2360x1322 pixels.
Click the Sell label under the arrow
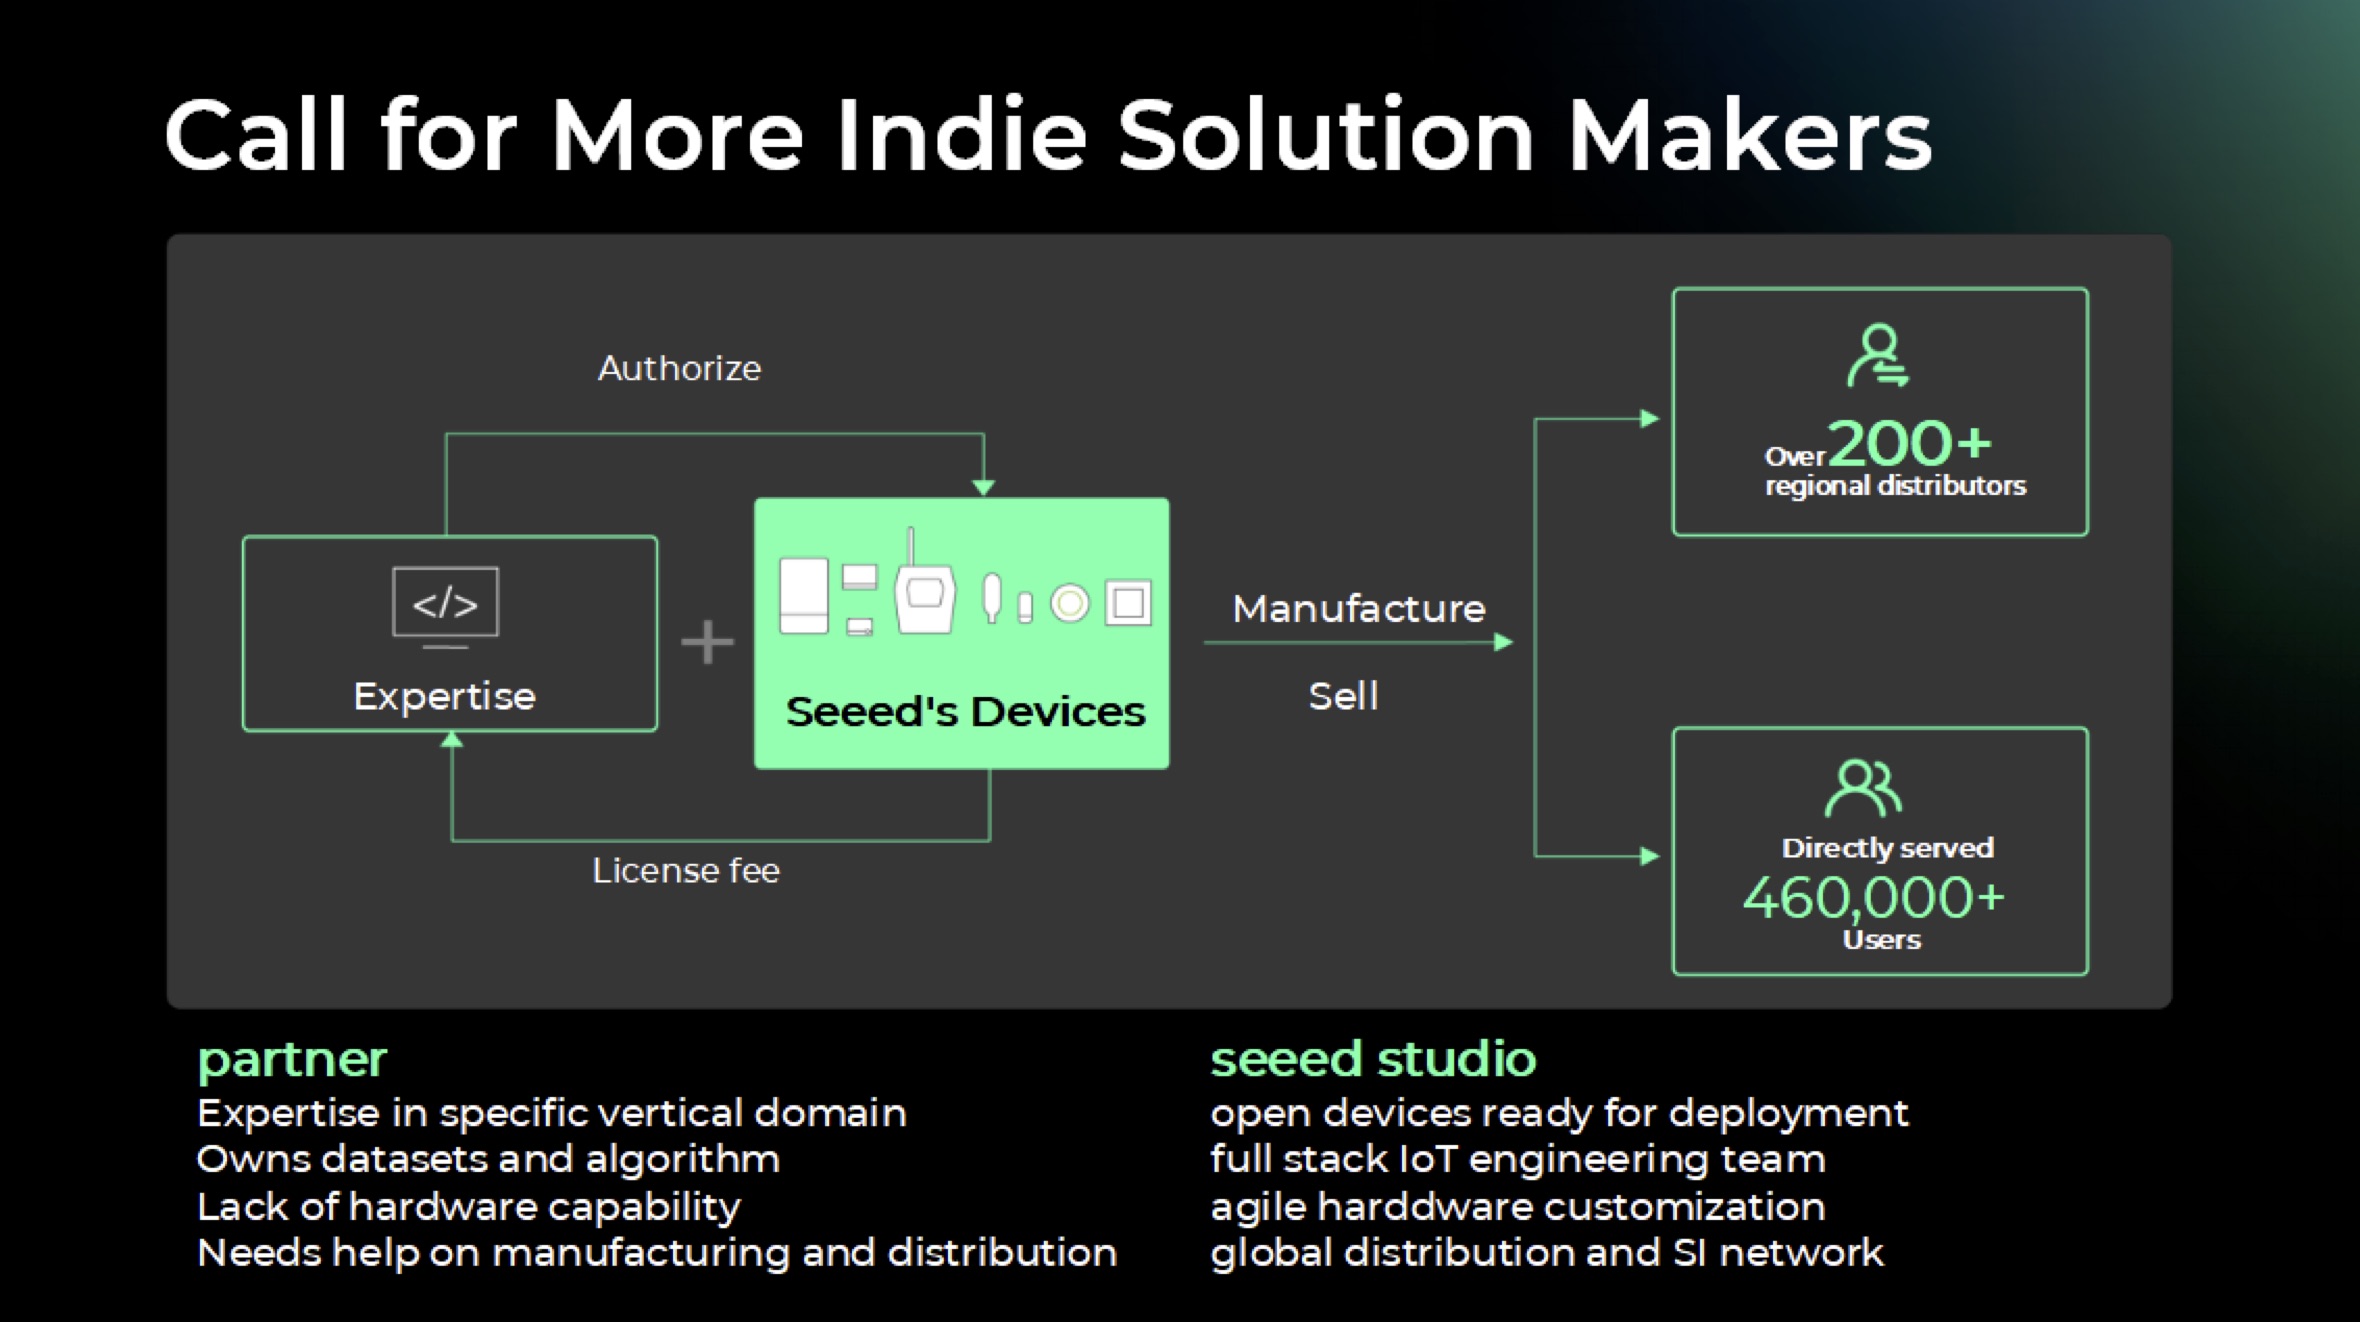(1343, 696)
